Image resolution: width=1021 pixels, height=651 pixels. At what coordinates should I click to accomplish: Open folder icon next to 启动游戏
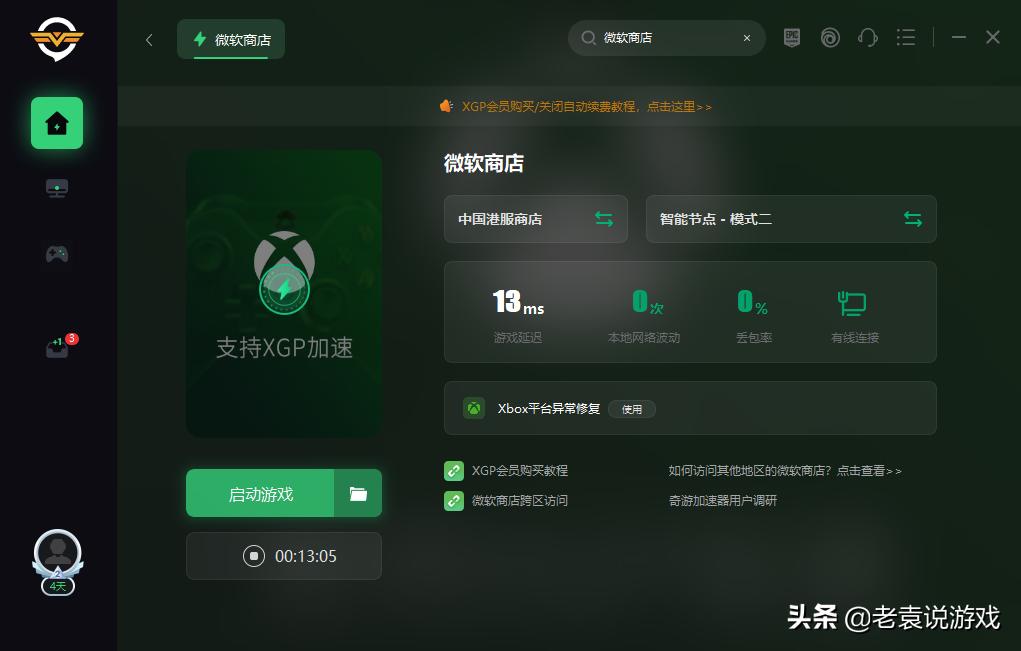357,493
